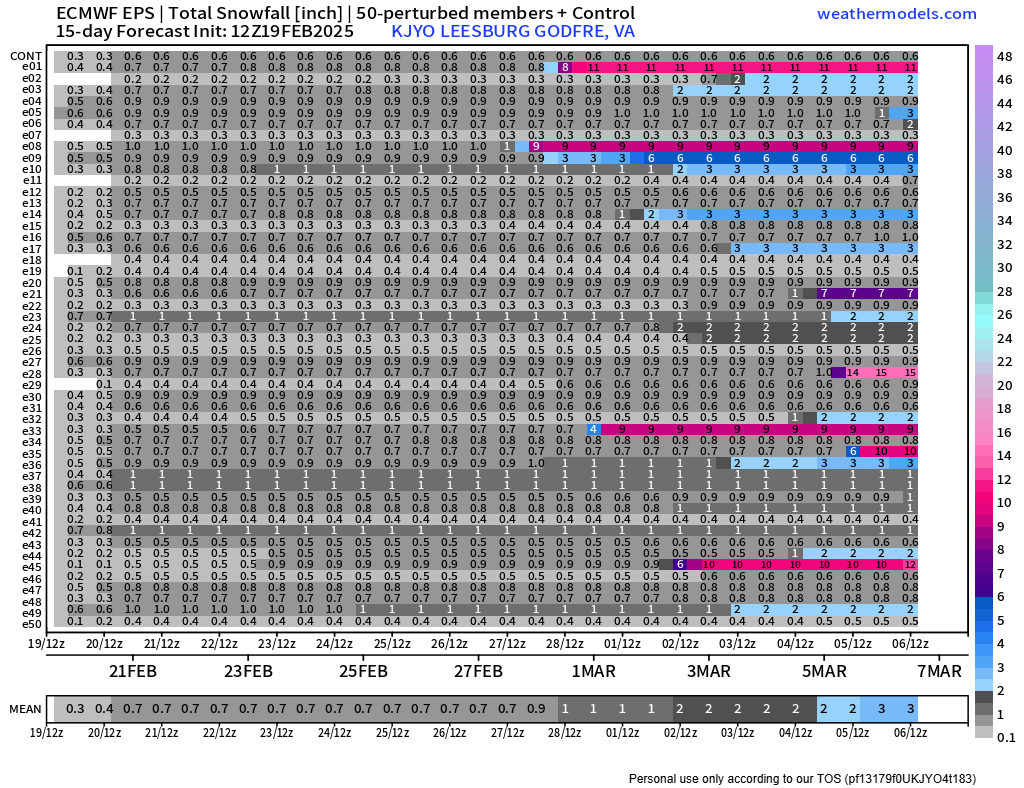1024x788 pixels.
Task: Click the 5MAR date marker
Action: pyautogui.click(x=824, y=671)
